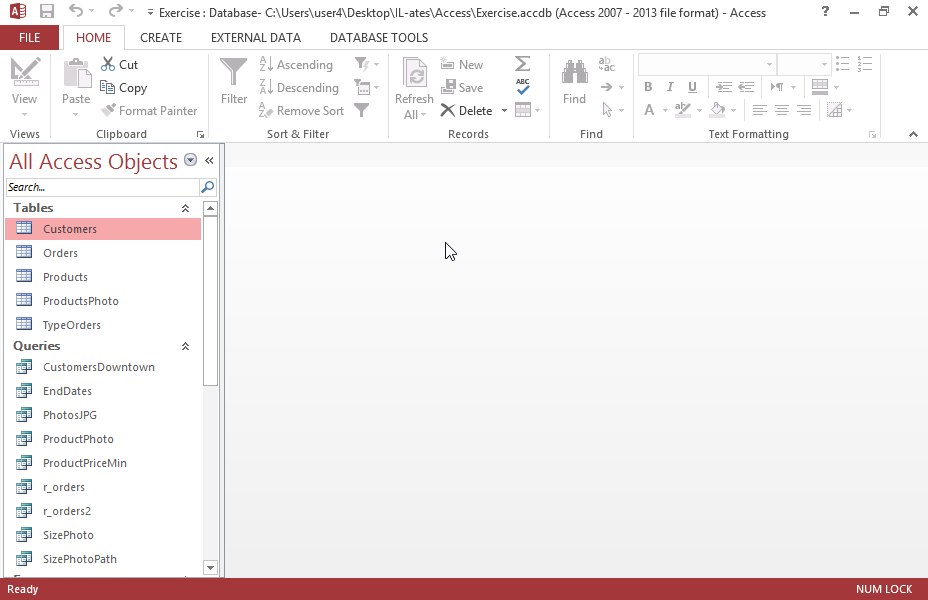Toggle Bold text formatting

coord(648,87)
